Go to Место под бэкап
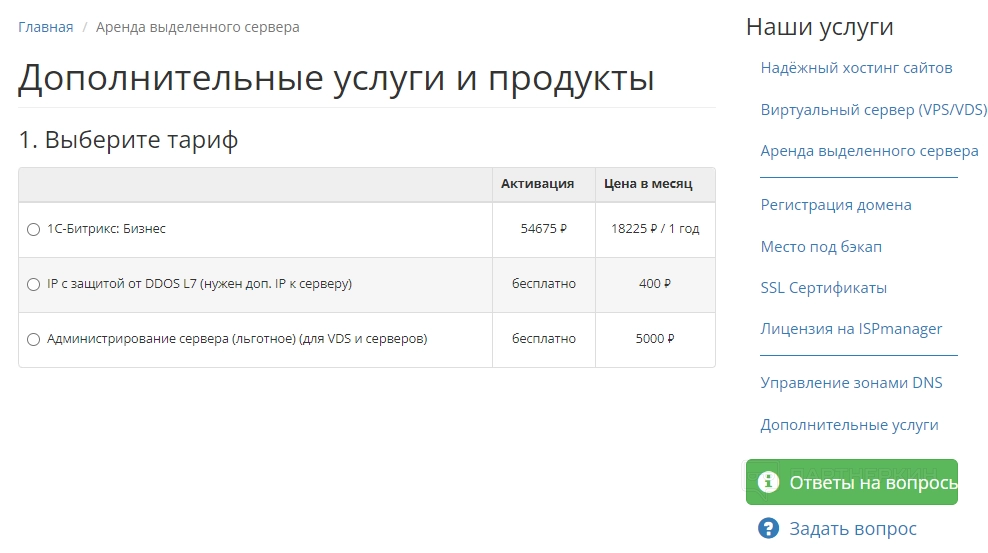This screenshot has height=553, width=988. pyautogui.click(x=821, y=247)
